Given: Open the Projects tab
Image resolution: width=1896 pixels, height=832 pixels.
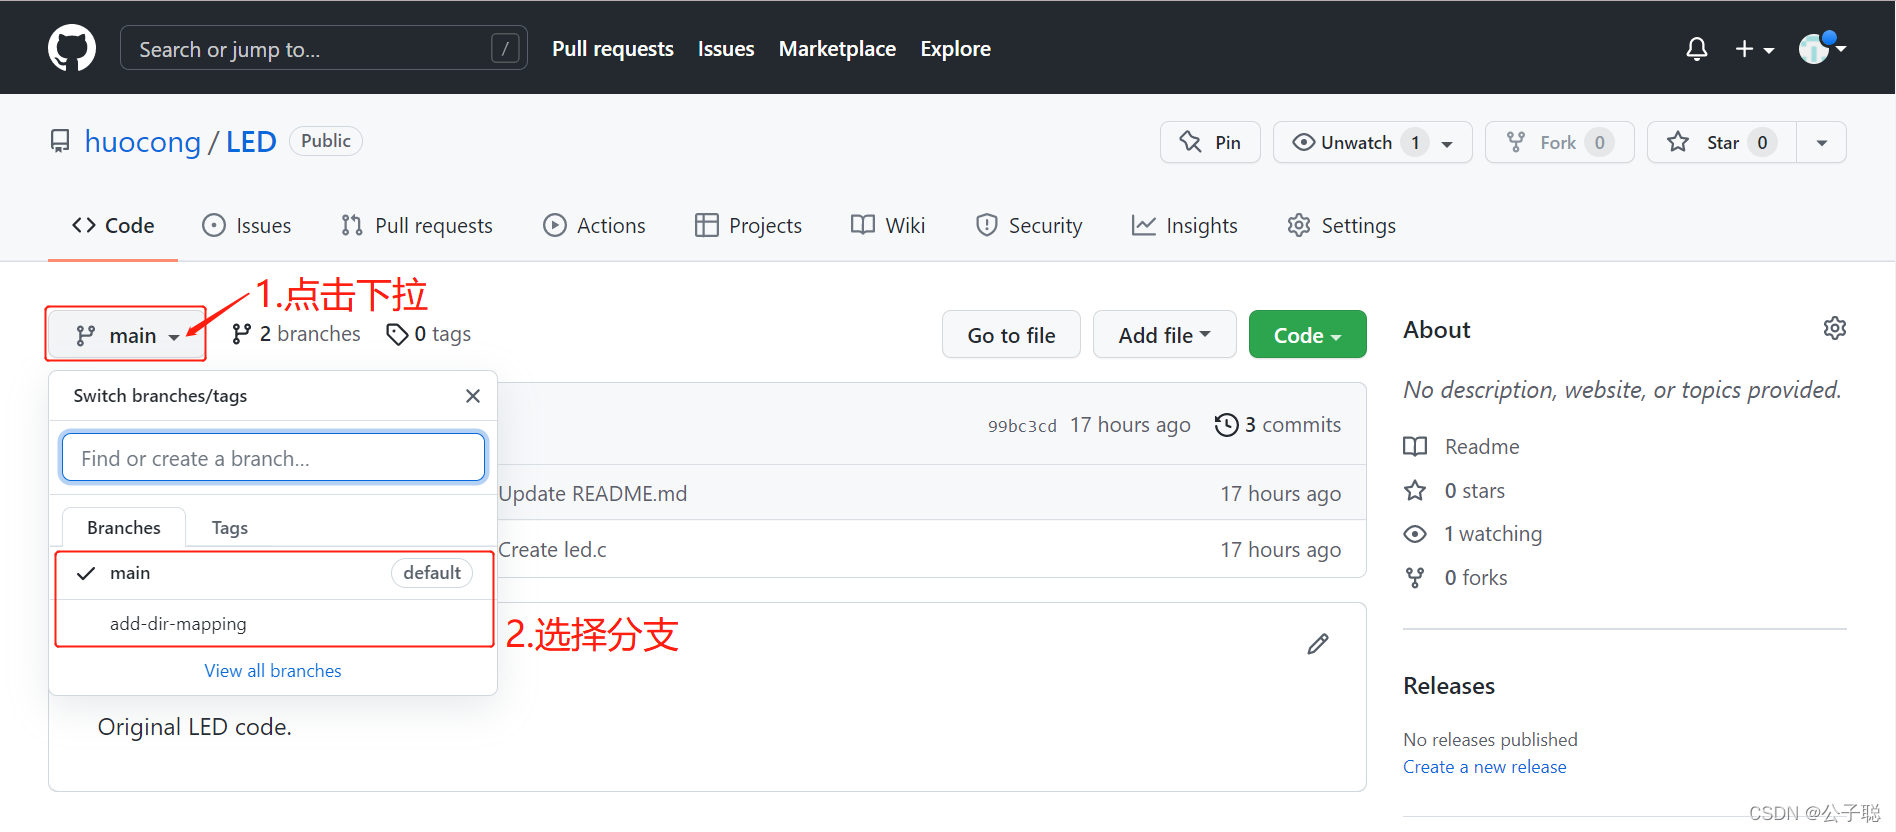Looking at the screenshot, I should (x=748, y=226).
